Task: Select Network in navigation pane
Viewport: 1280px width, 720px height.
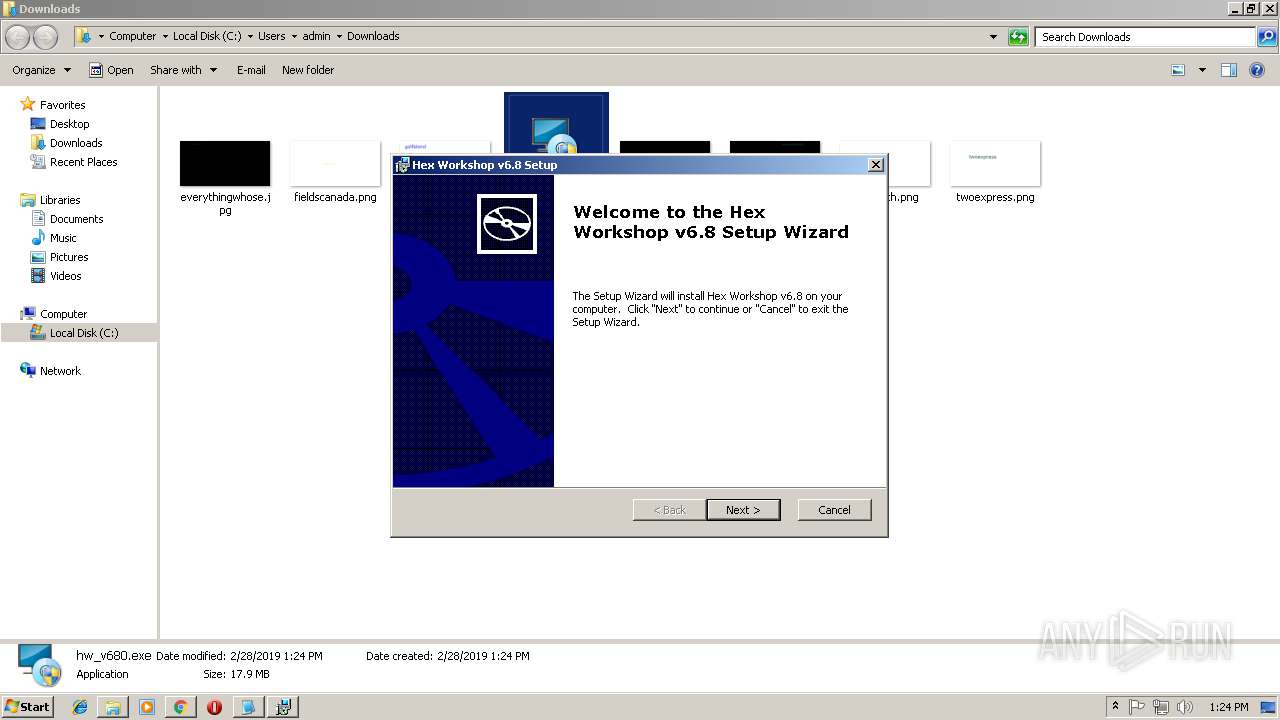Action: tap(60, 371)
